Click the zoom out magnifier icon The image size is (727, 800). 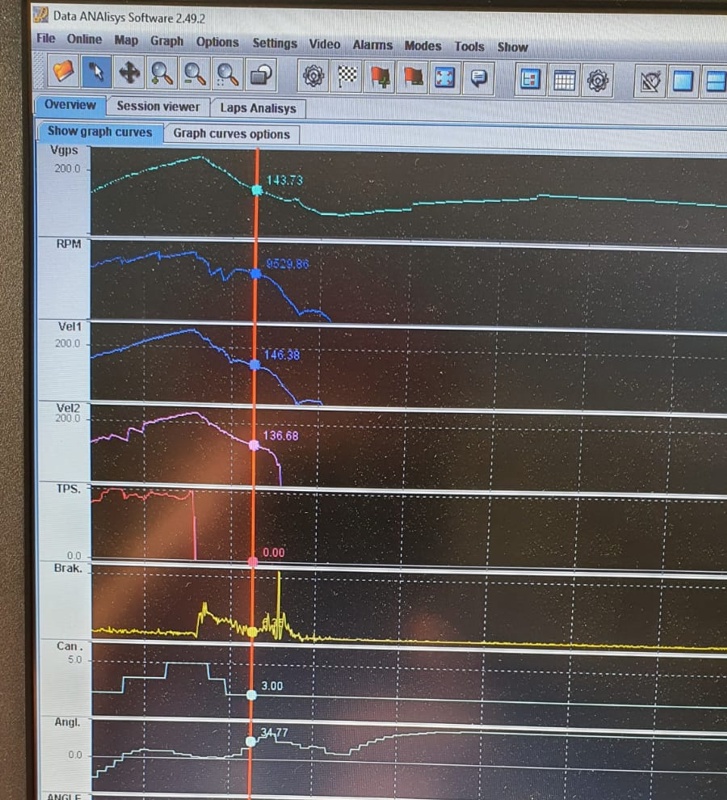click(195, 73)
